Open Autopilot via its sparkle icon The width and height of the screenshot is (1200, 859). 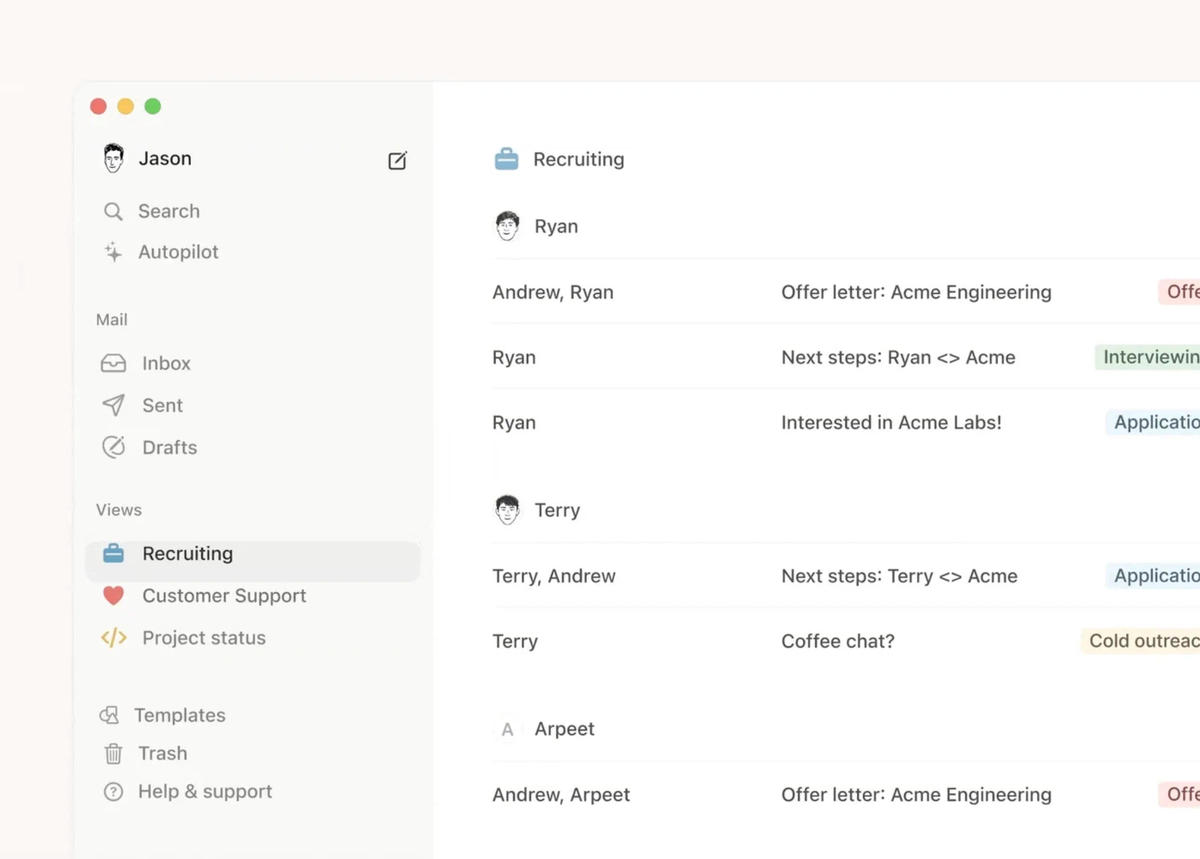tap(113, 252)
